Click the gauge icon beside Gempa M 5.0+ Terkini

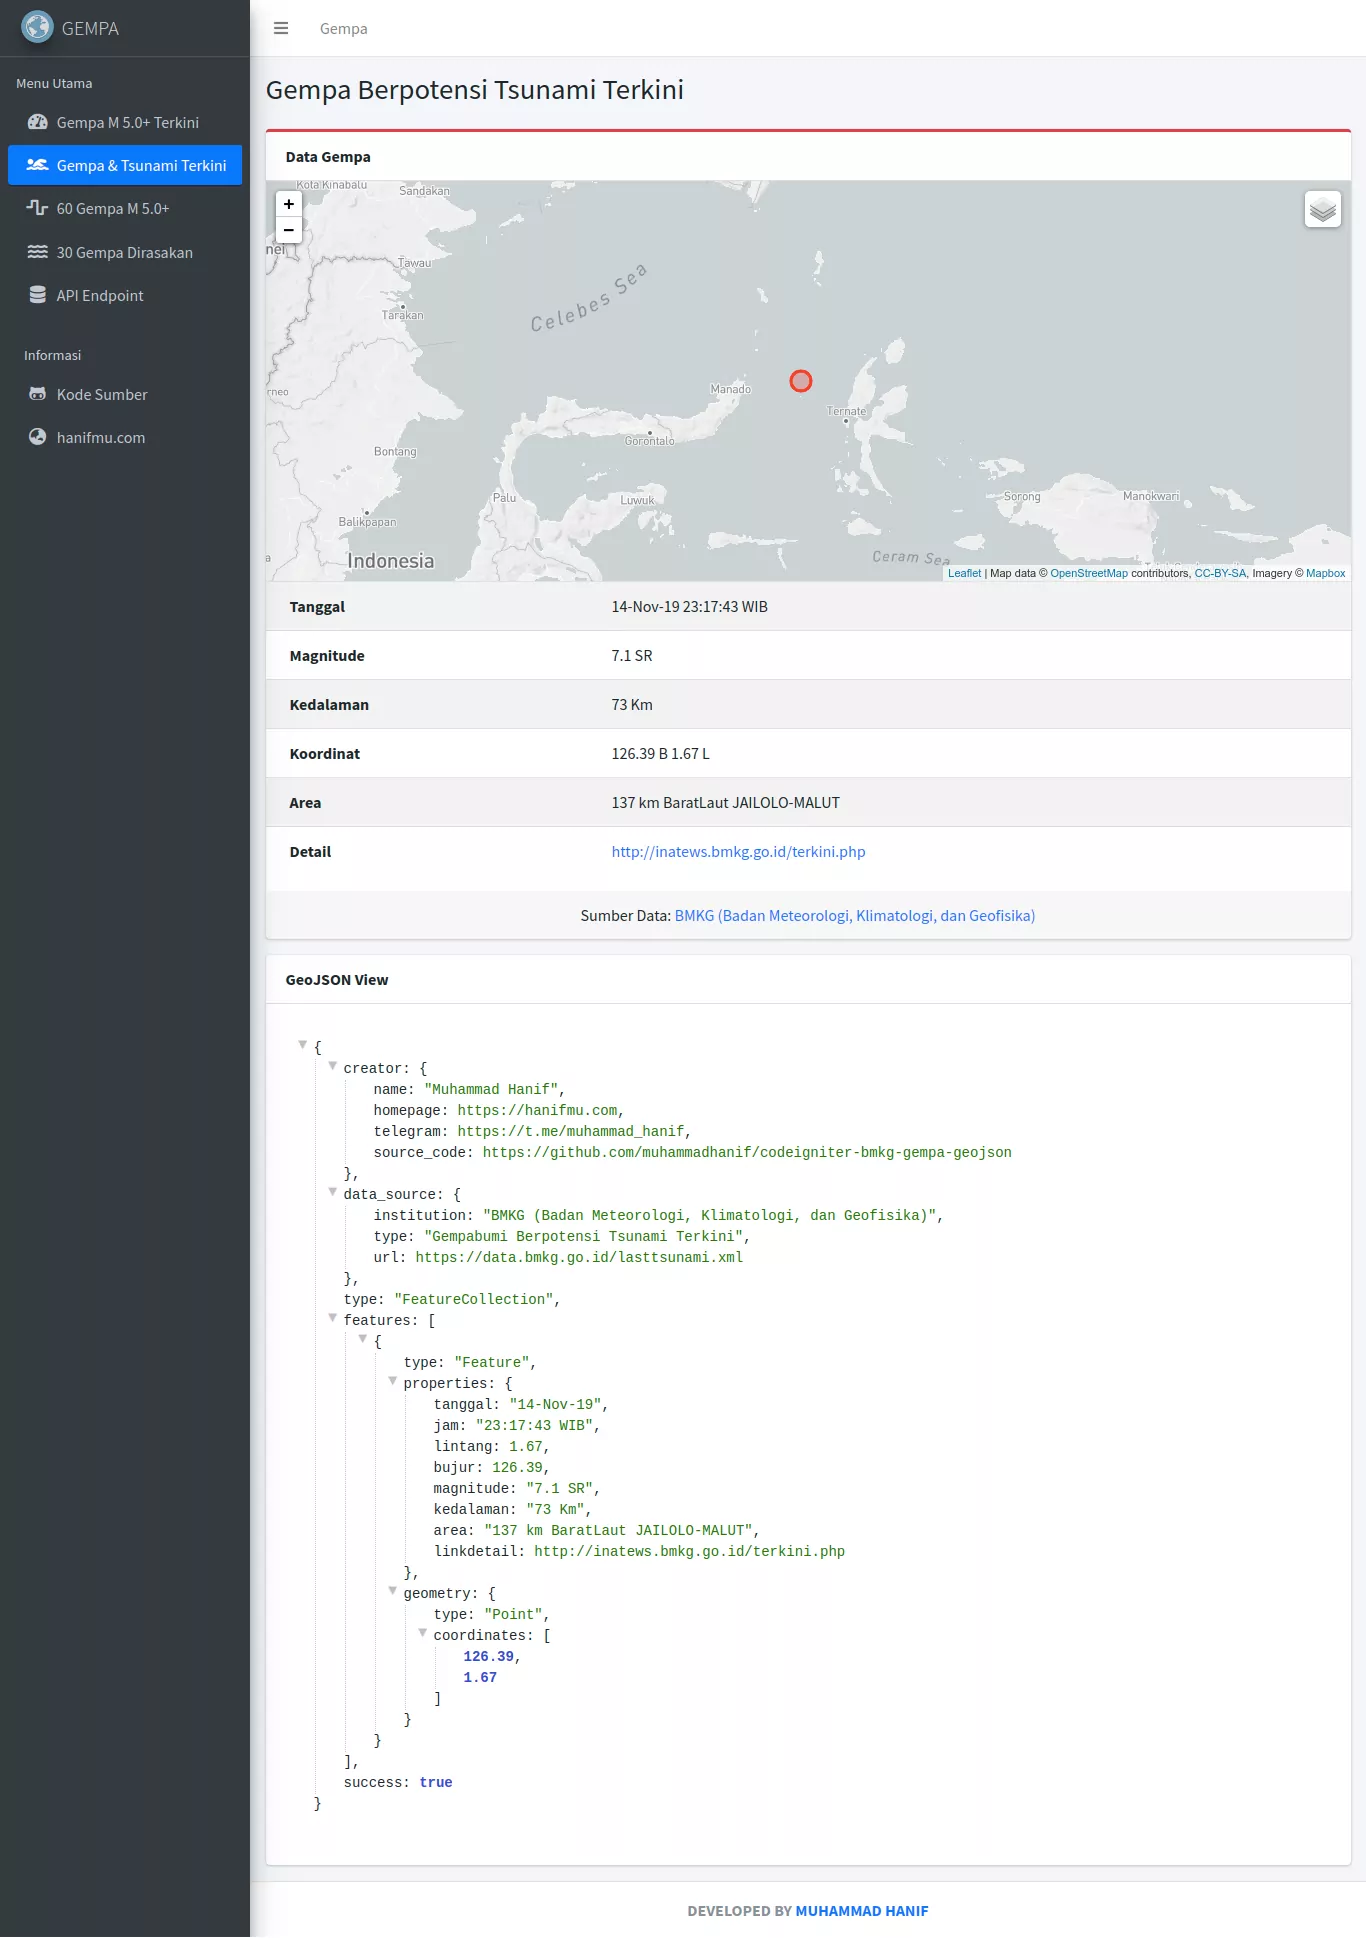point(38,122)
